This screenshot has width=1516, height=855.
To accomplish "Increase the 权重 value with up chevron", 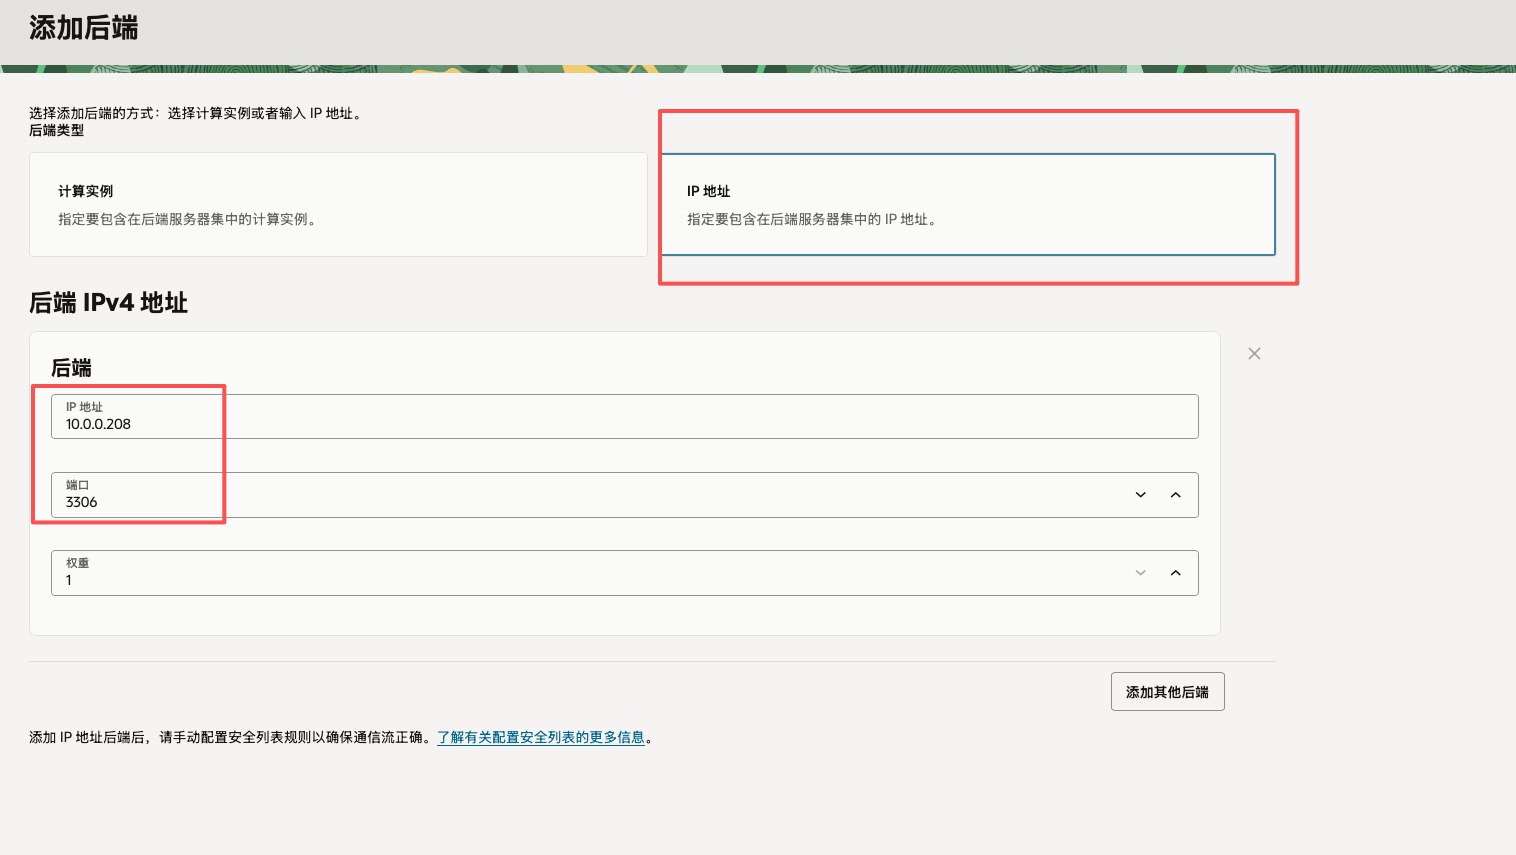I will (x=1175, y=573).
